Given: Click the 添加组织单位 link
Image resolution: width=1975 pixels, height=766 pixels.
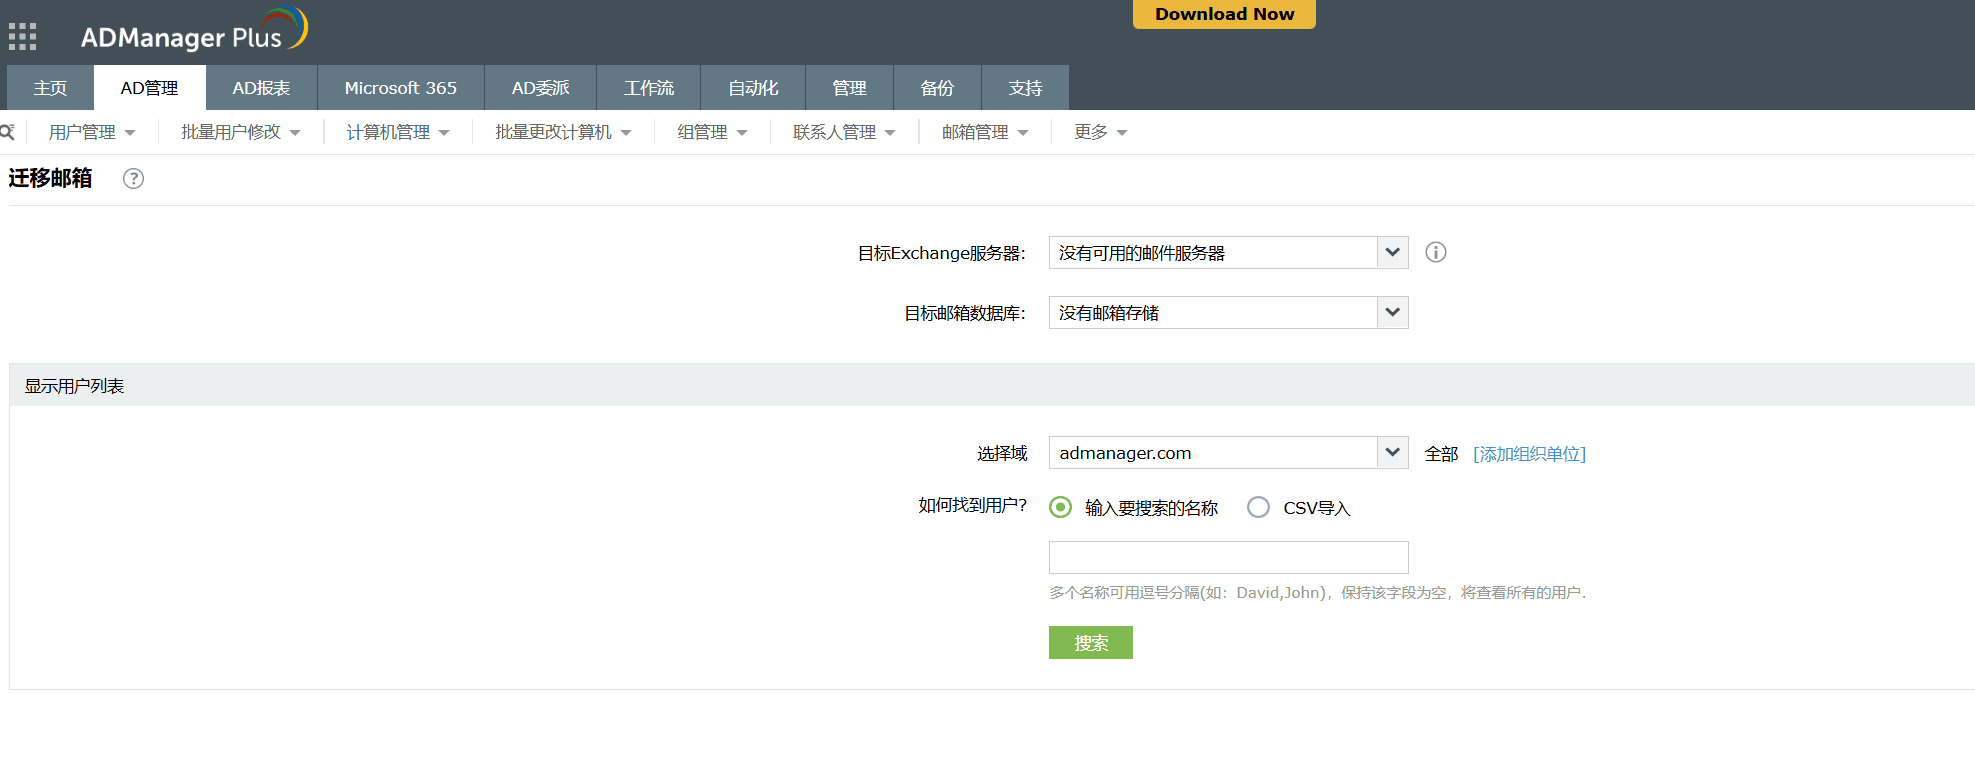Looking at the screenshot, I should [x=1529, y=454].
